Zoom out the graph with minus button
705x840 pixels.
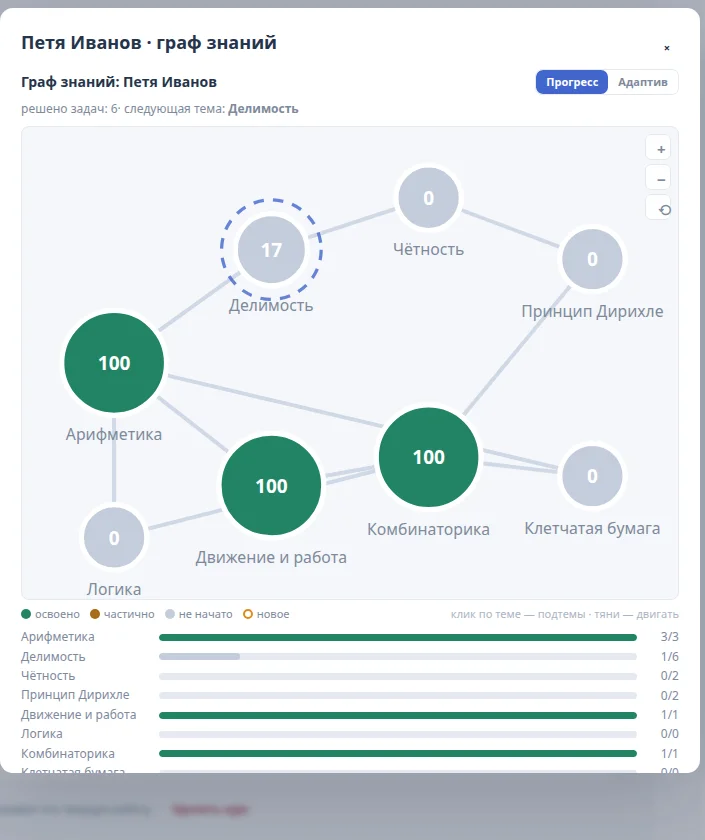point(658,179)
